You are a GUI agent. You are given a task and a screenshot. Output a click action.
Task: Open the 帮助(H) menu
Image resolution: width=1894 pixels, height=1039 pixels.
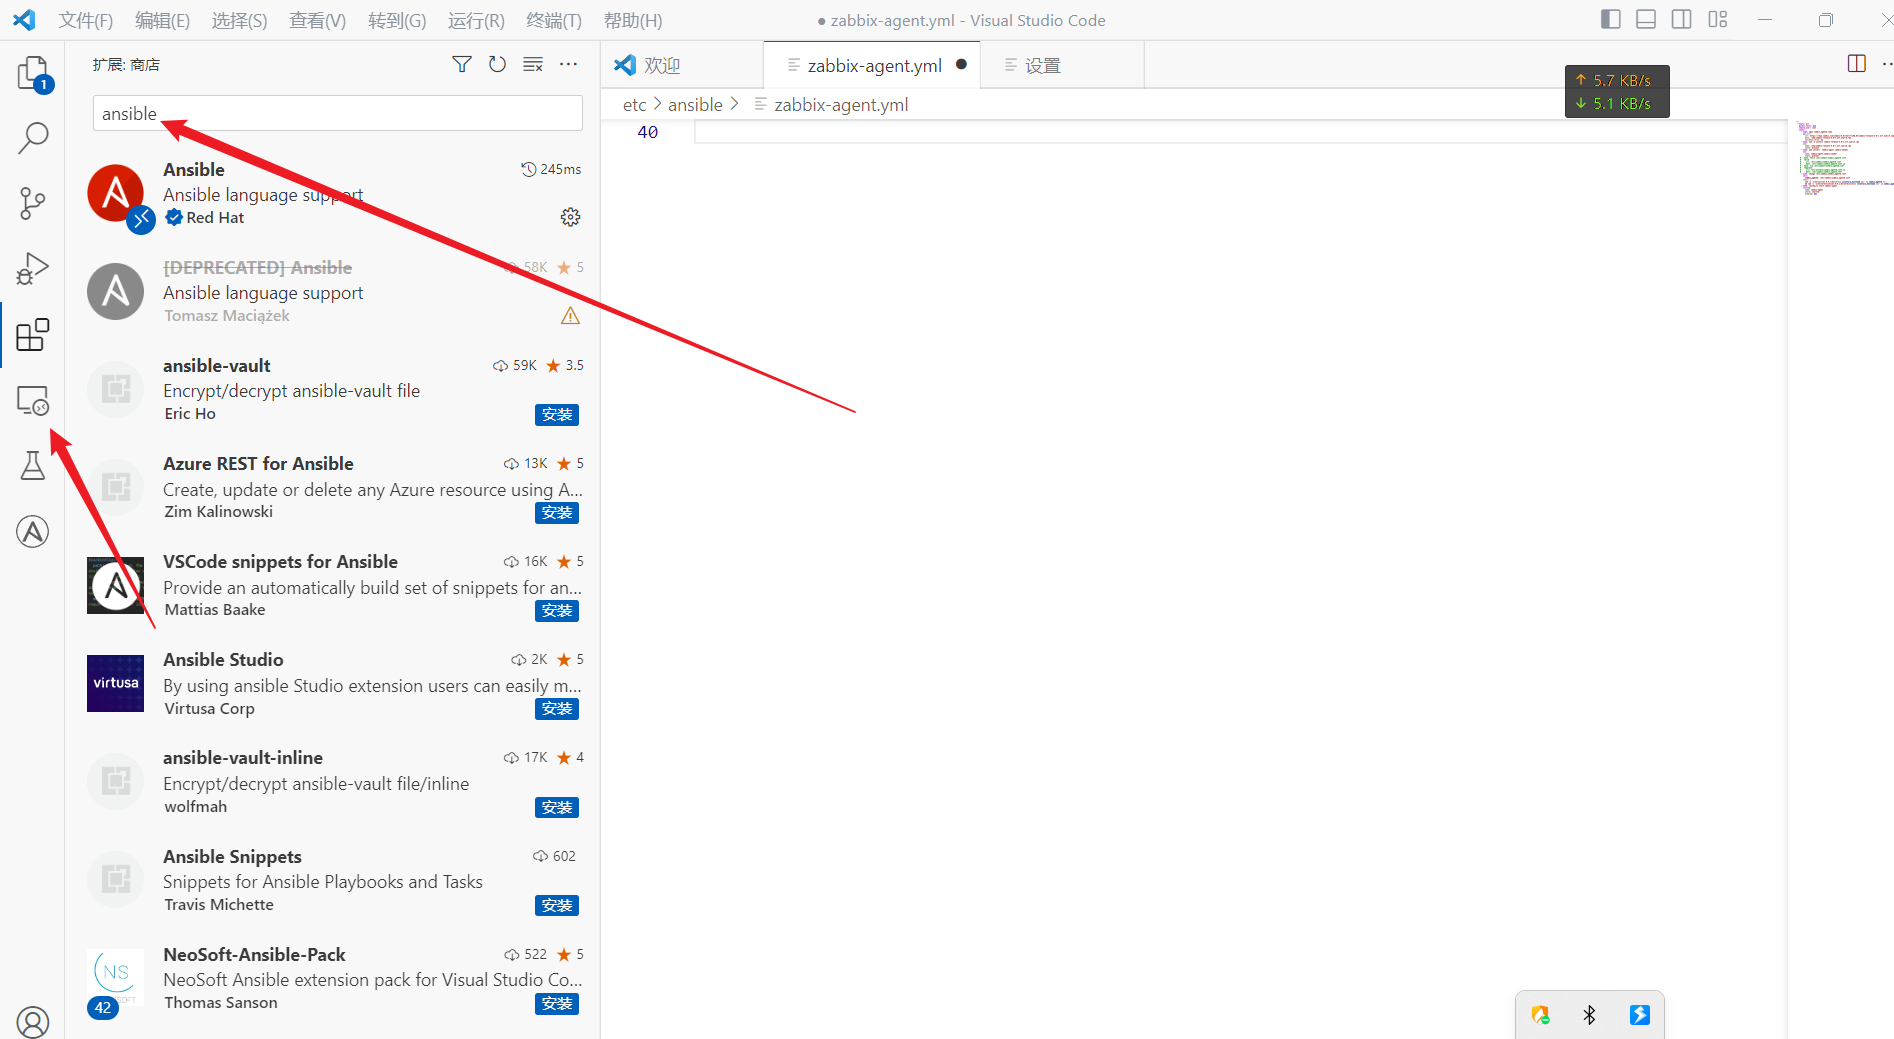pos(633,20)
